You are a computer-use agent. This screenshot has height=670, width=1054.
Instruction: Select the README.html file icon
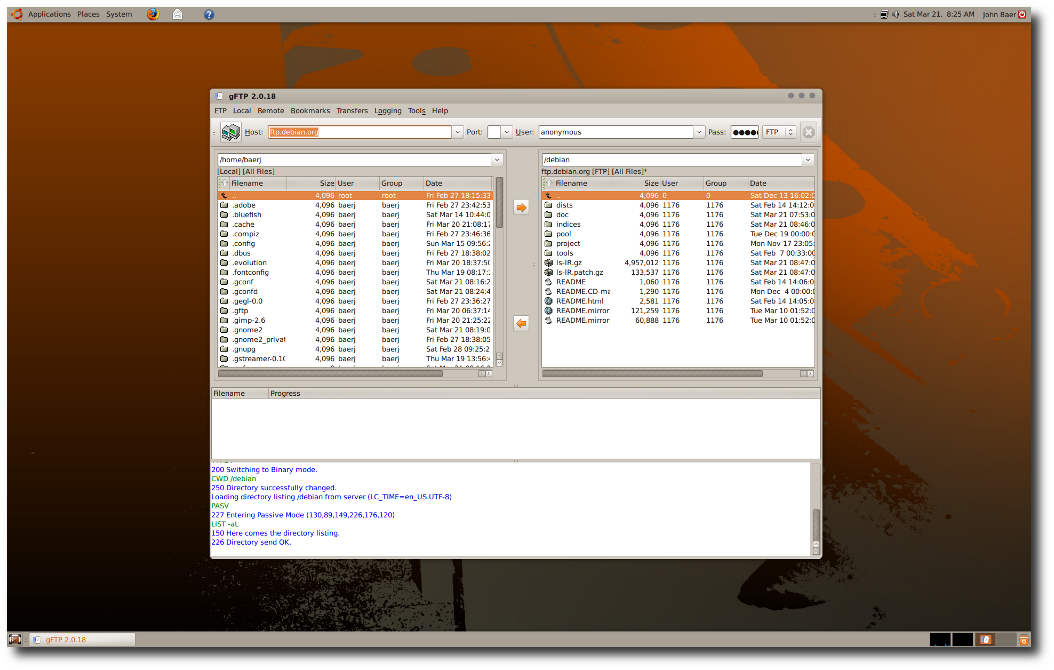[x=549, y=301]
